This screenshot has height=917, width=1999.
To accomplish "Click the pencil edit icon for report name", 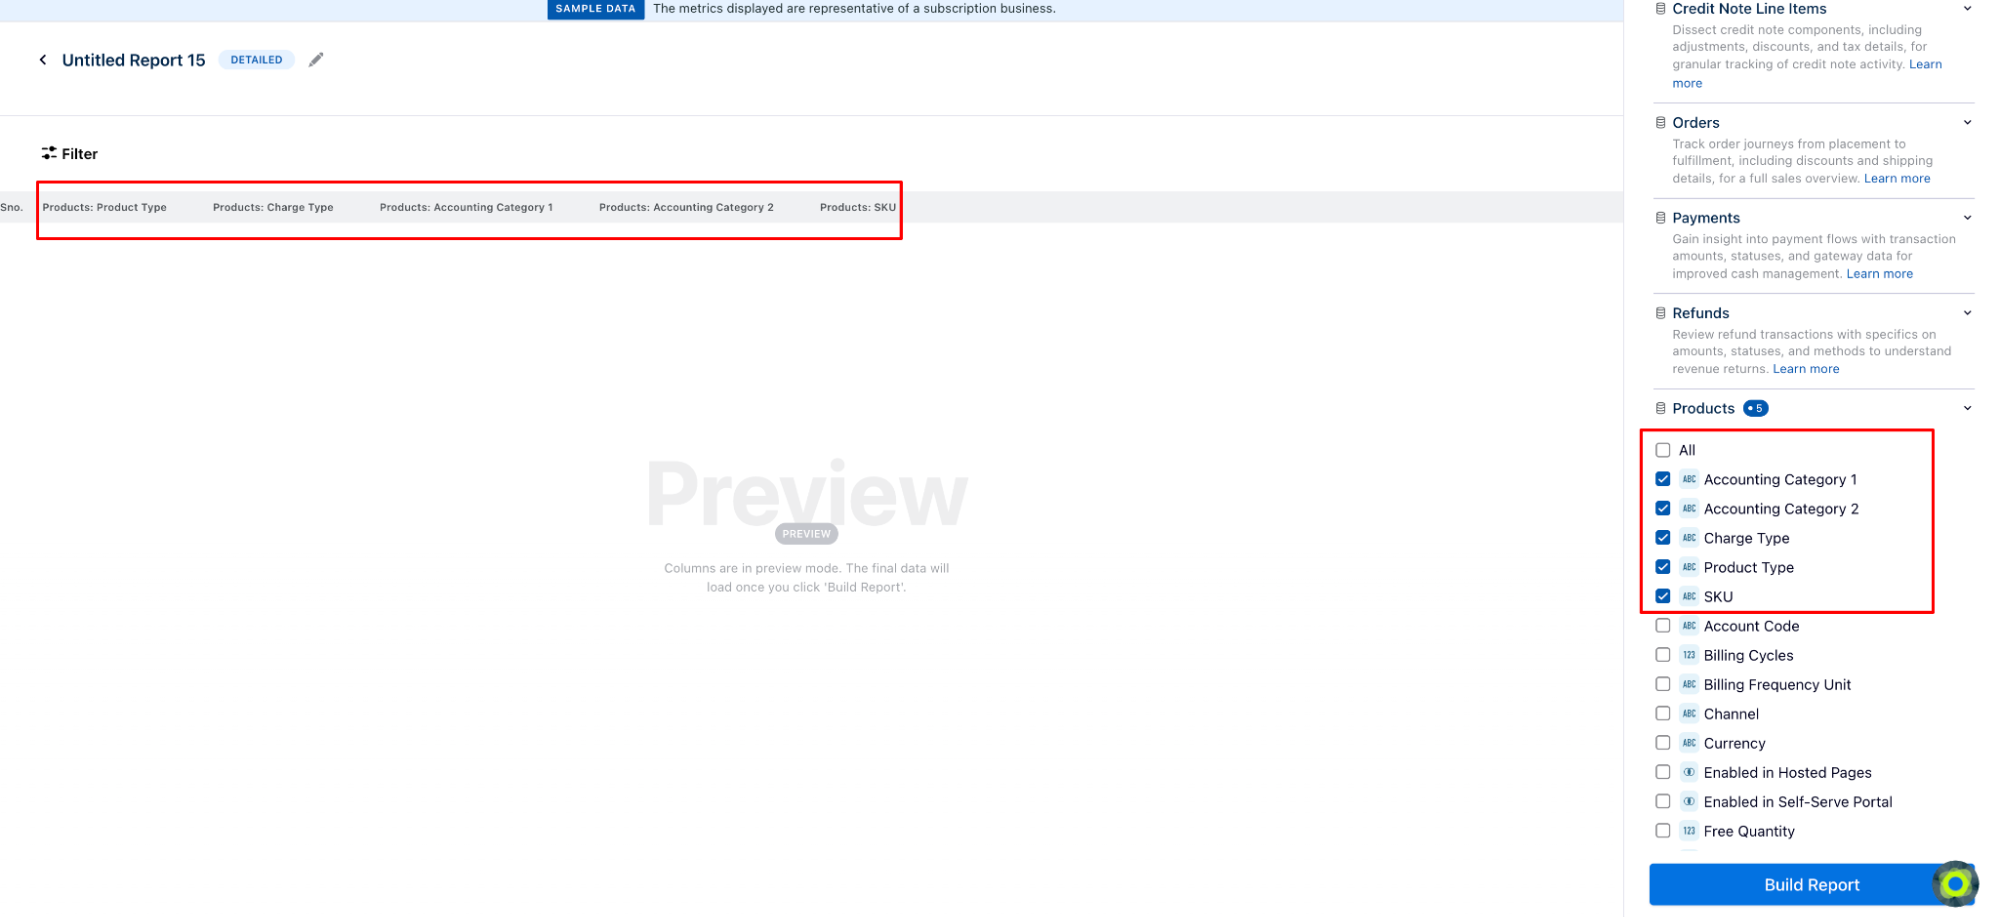I will point(316,60).
